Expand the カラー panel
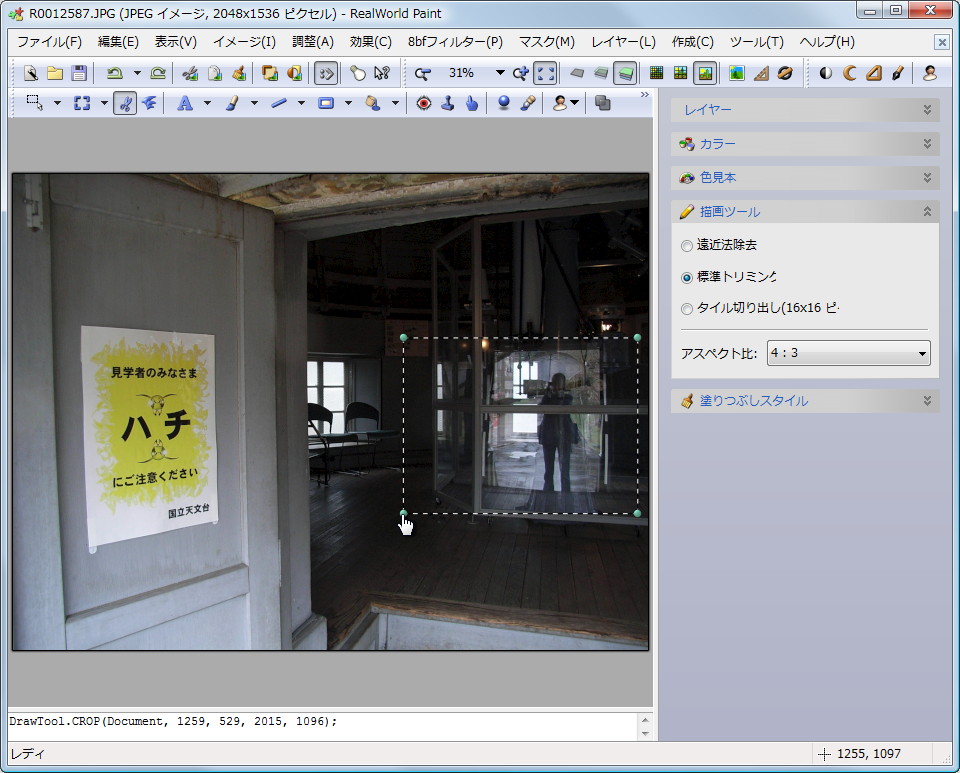 805,144
